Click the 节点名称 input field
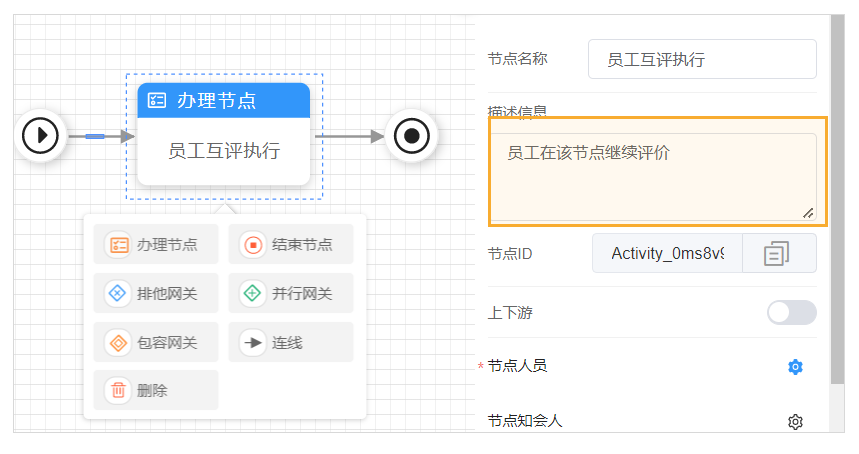859x454 pixels. (702, 60)
